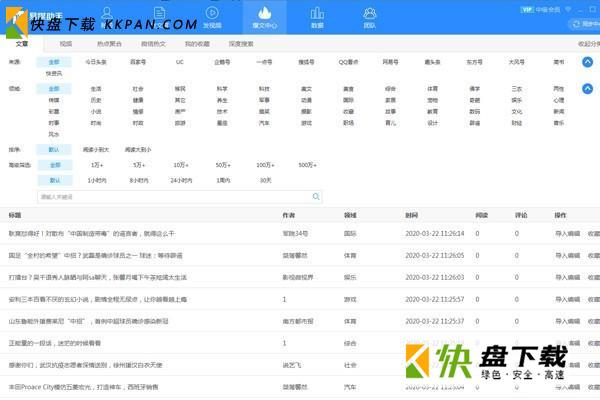This screenshot has width=600, height=400.
Task: Switch to the 我的收藏 tab
Action: [x=197, y=44]
